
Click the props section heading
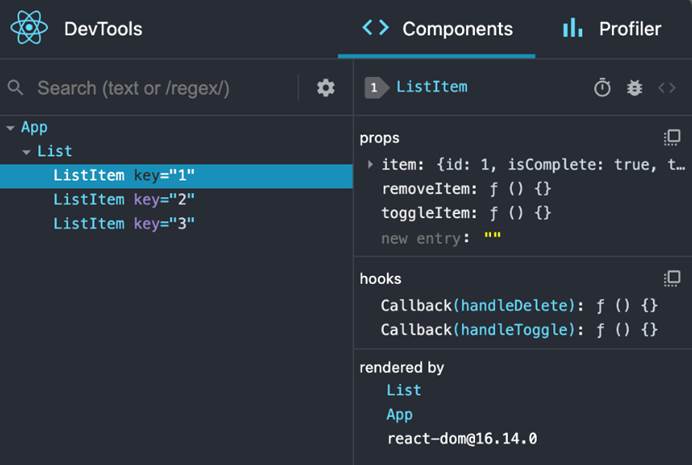point(380,138)
